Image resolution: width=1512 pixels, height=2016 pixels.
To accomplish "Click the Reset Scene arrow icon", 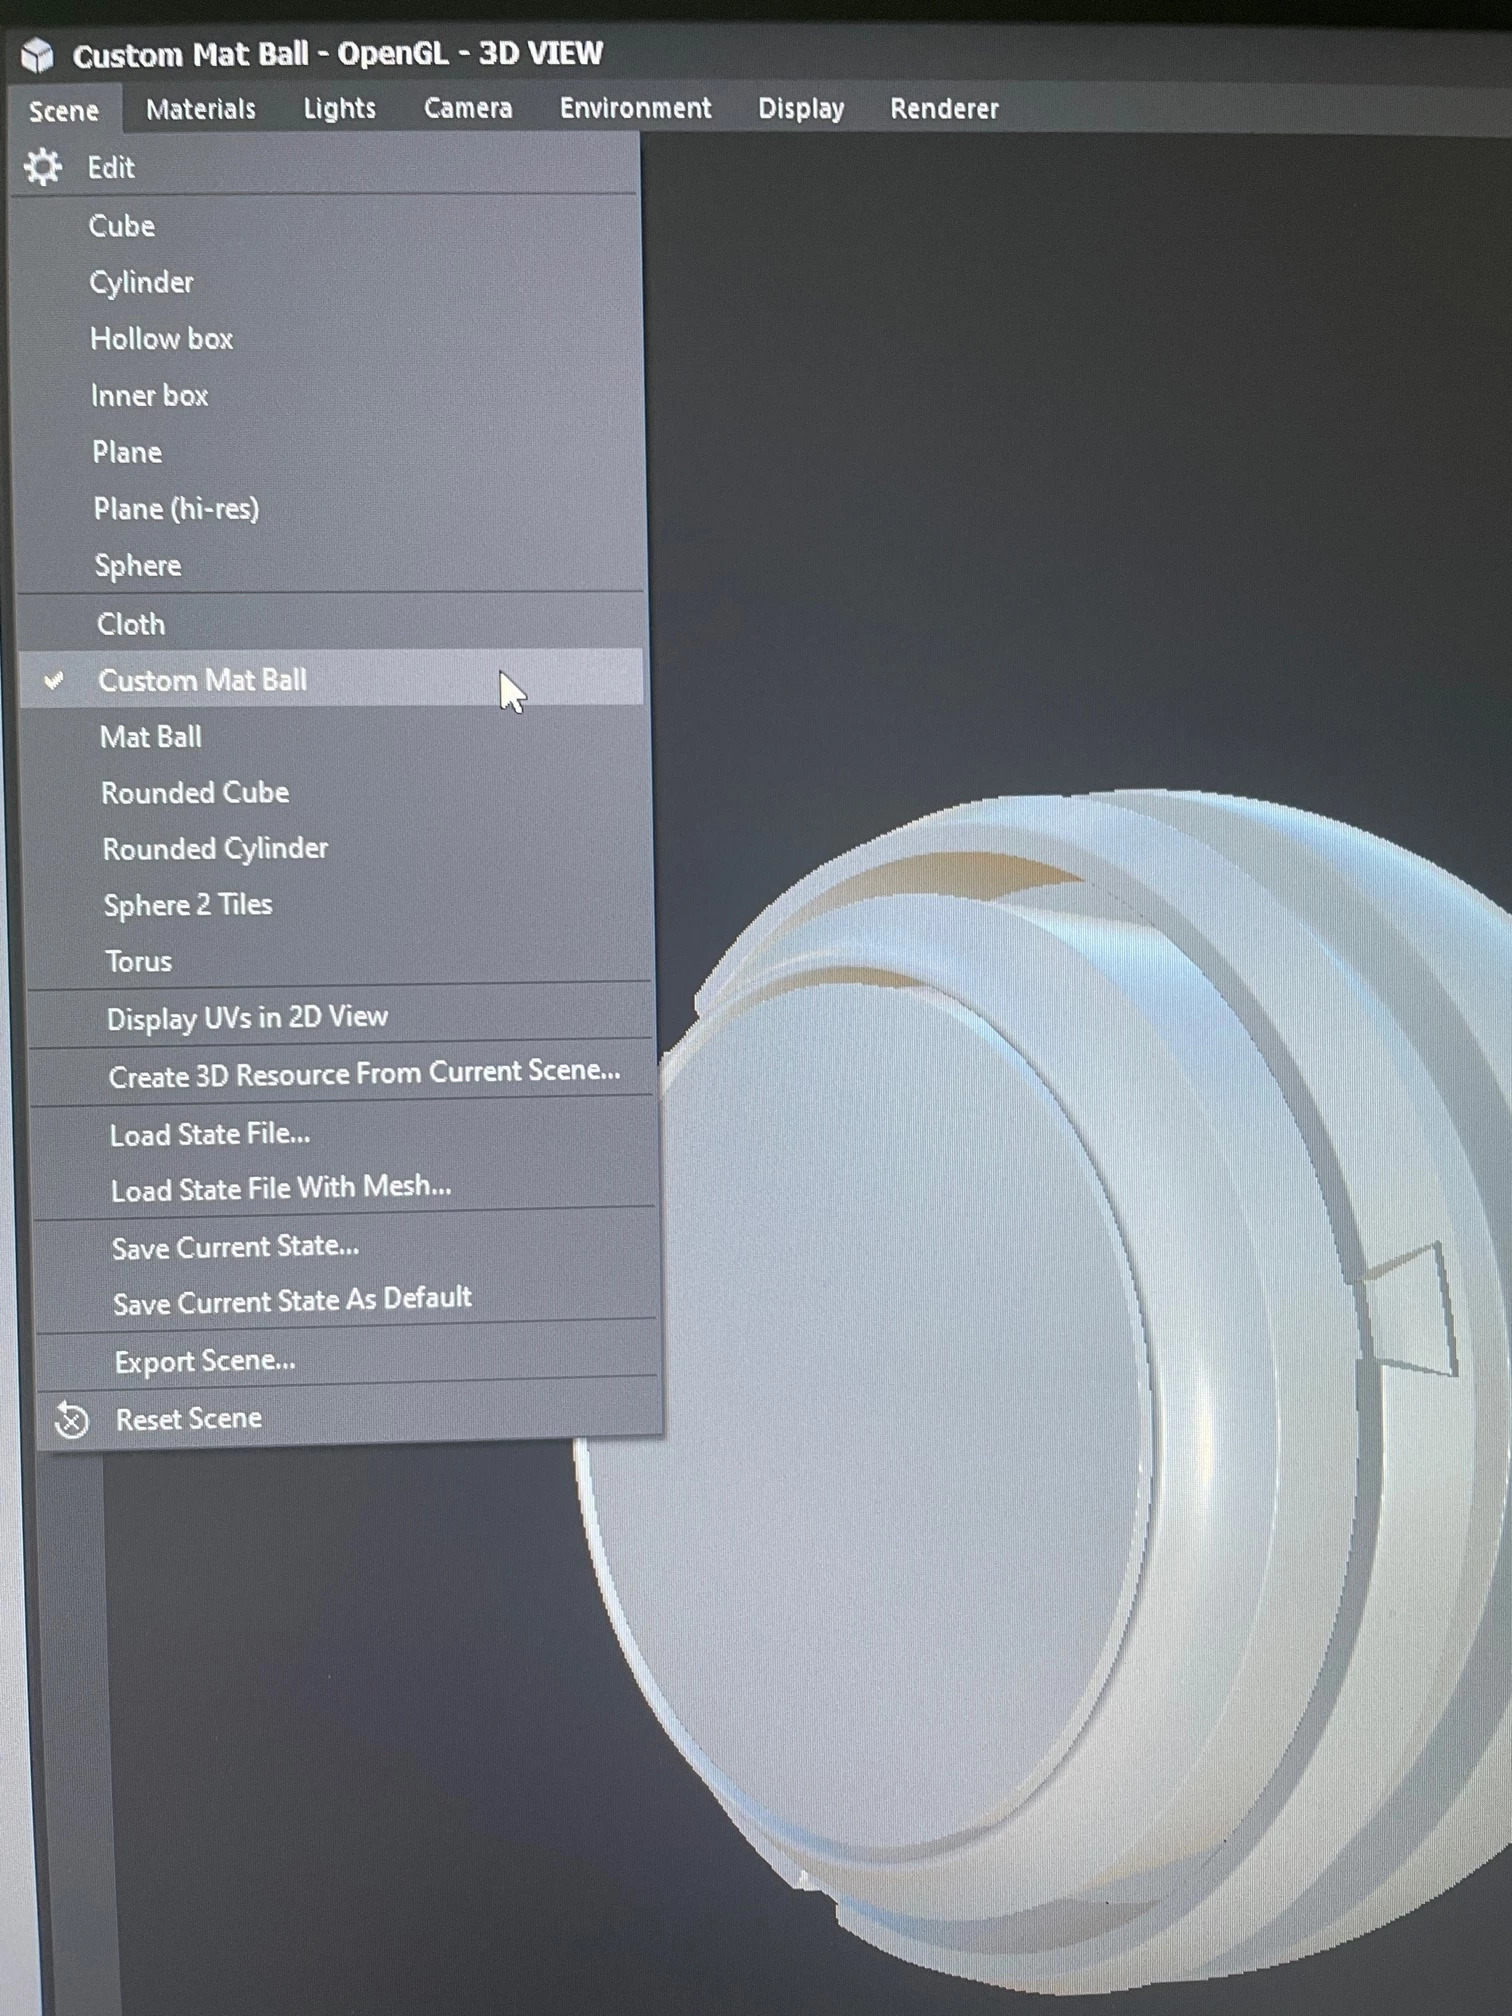I will tap(71, 1419).
